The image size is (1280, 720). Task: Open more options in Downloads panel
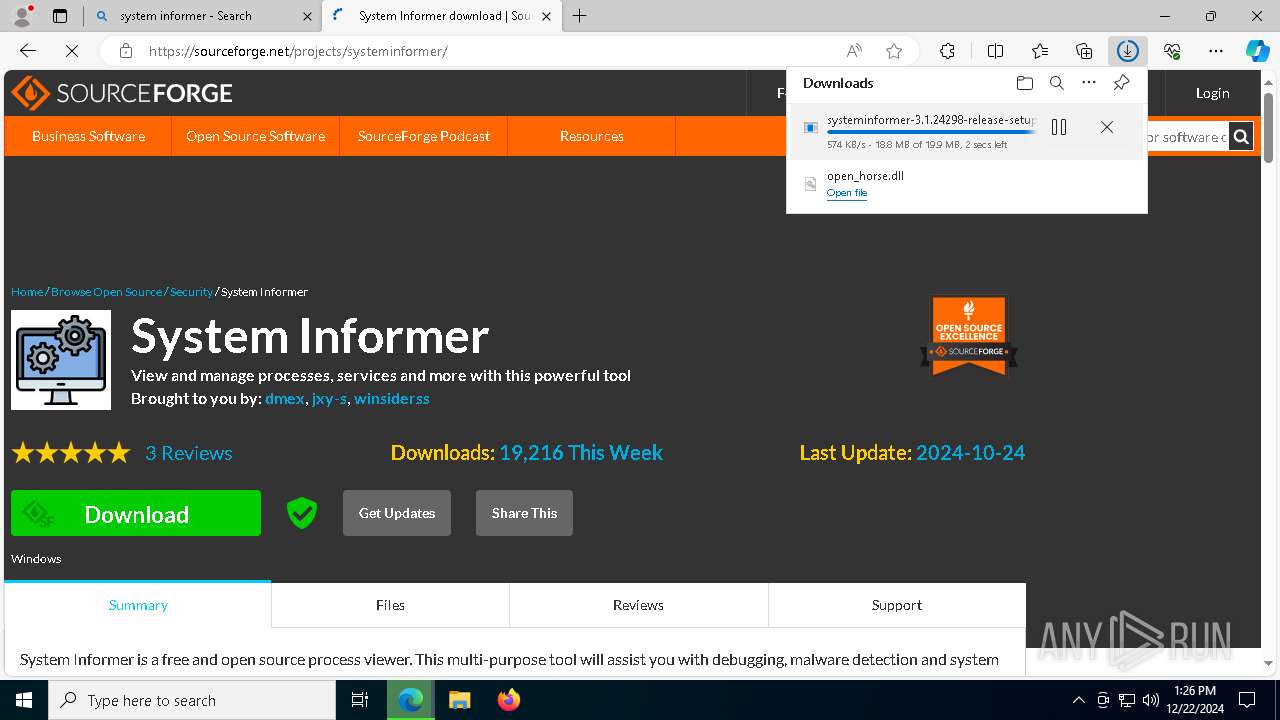(x=1089, y=83)
